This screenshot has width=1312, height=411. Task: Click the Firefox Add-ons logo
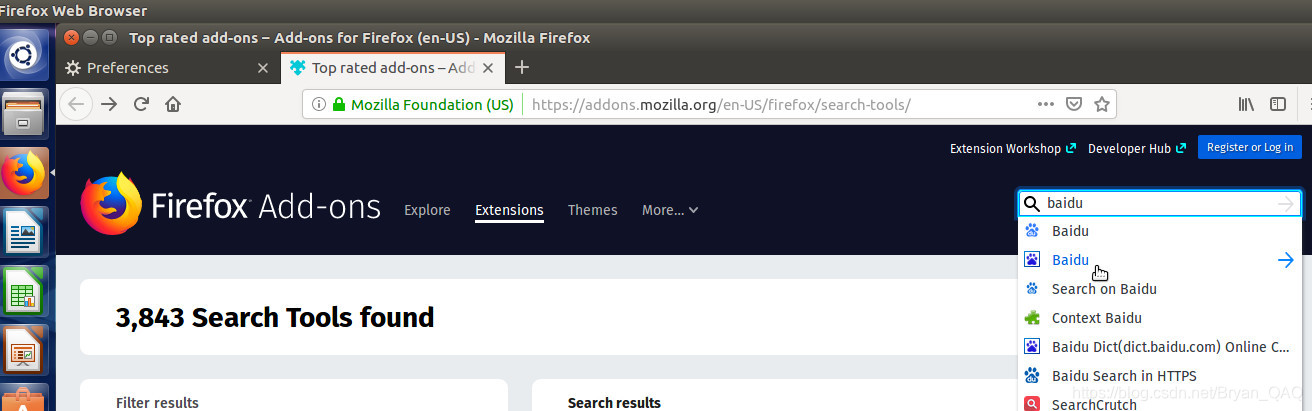coord(231,206)
